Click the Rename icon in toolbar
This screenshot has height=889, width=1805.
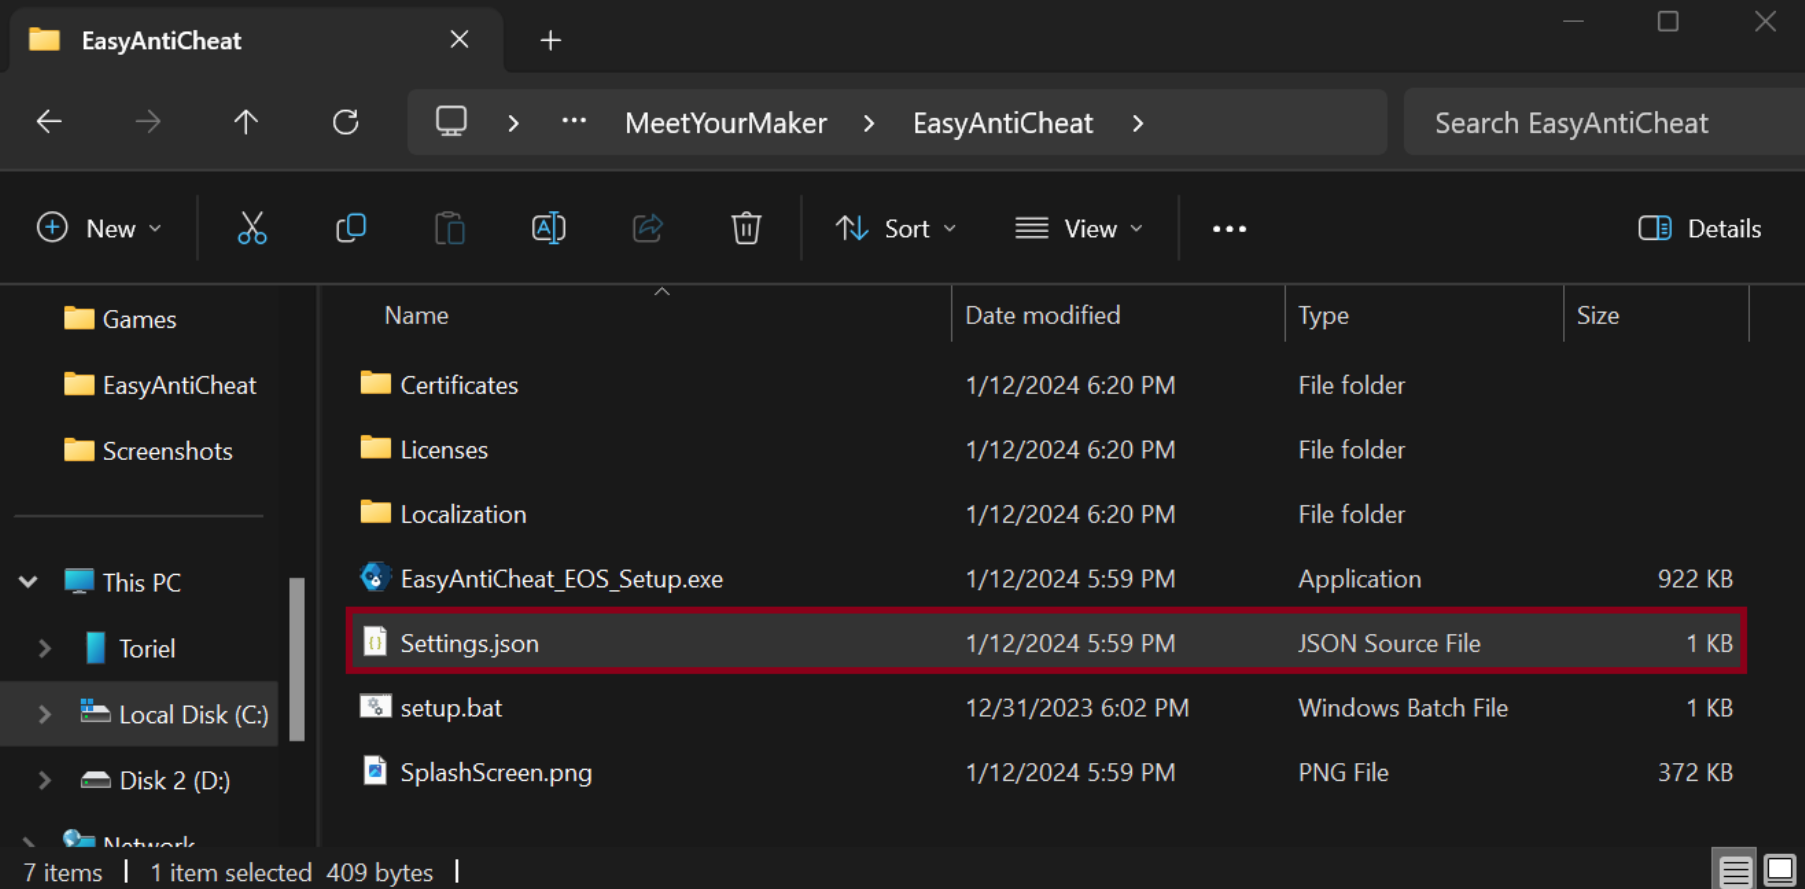(549, 229)
